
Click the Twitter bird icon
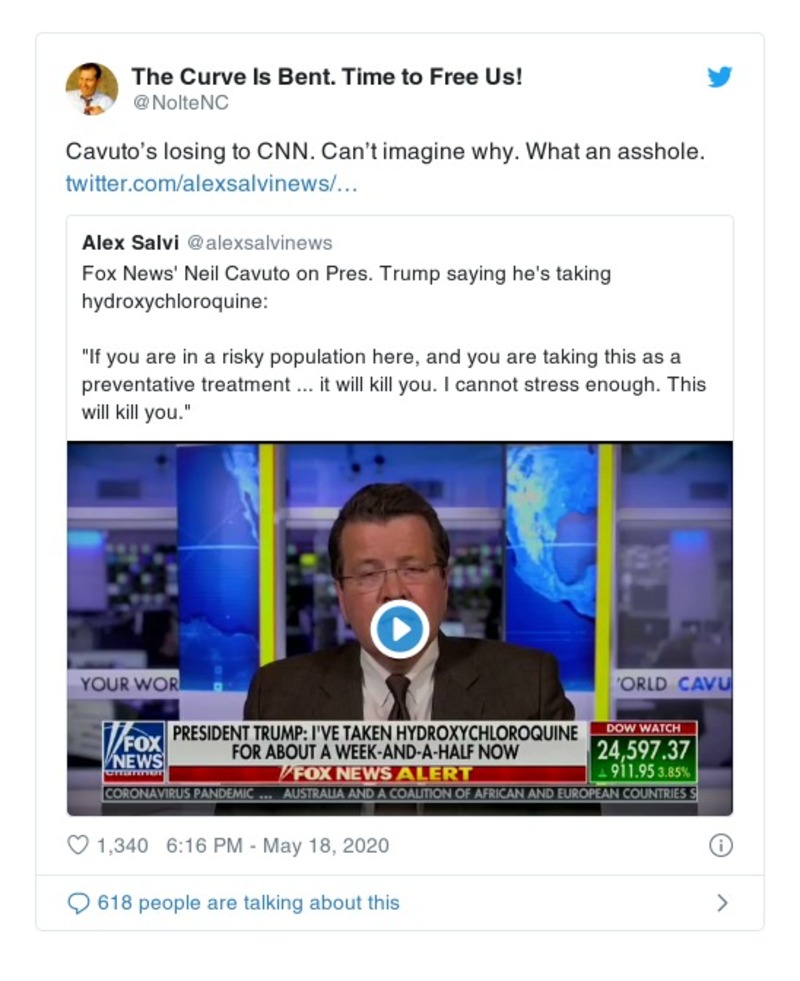[720, 76]
